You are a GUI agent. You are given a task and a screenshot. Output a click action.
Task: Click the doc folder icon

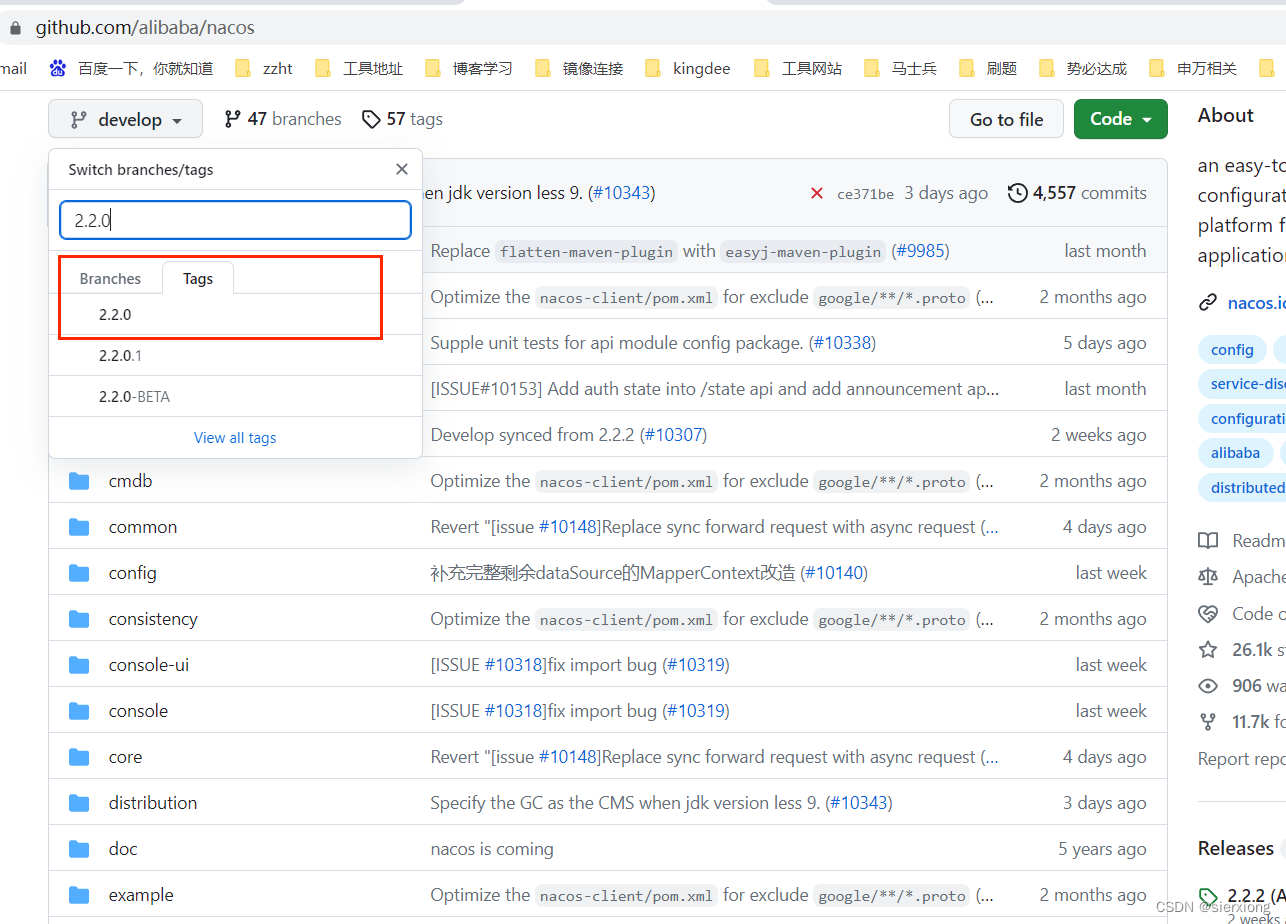point(79,849)
